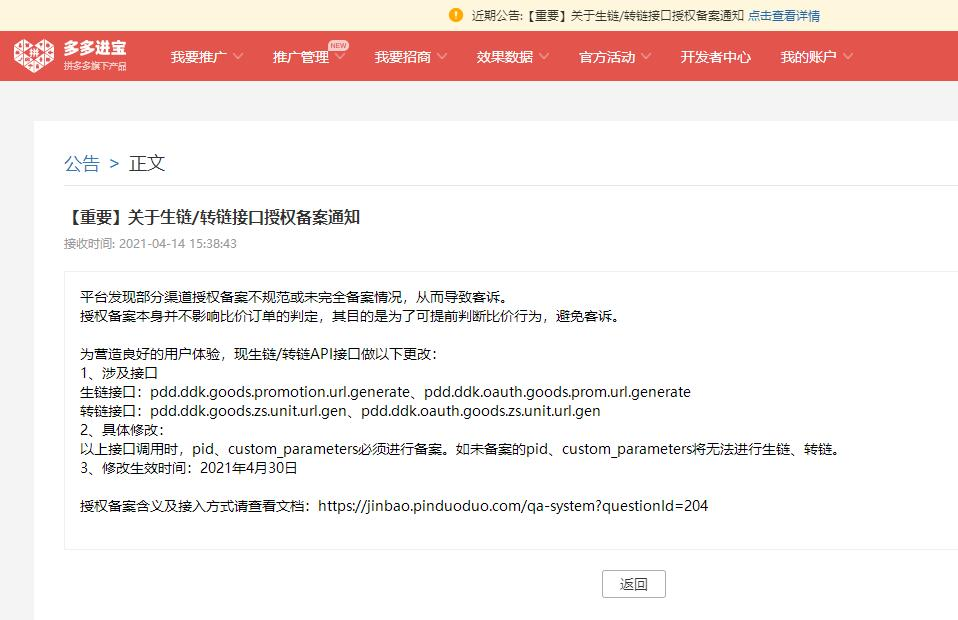The width and height of the screenshot is (958, 620).
Task: Expand the 效果数据 dropdown chevron
Action: (x=544, y=56)
